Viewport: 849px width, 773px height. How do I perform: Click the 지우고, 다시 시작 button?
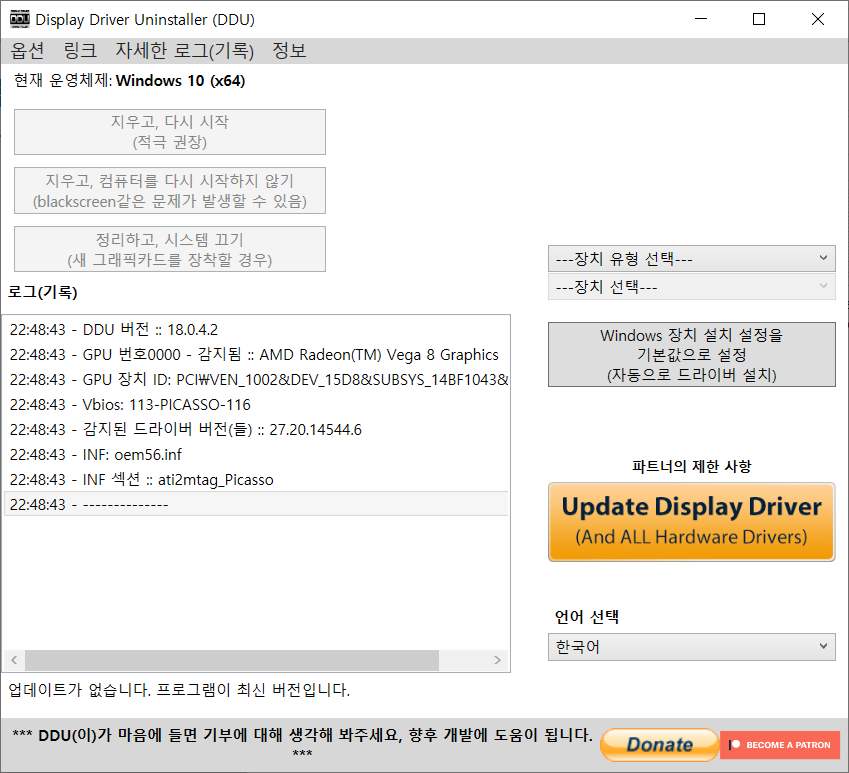(x=169, y=131)
